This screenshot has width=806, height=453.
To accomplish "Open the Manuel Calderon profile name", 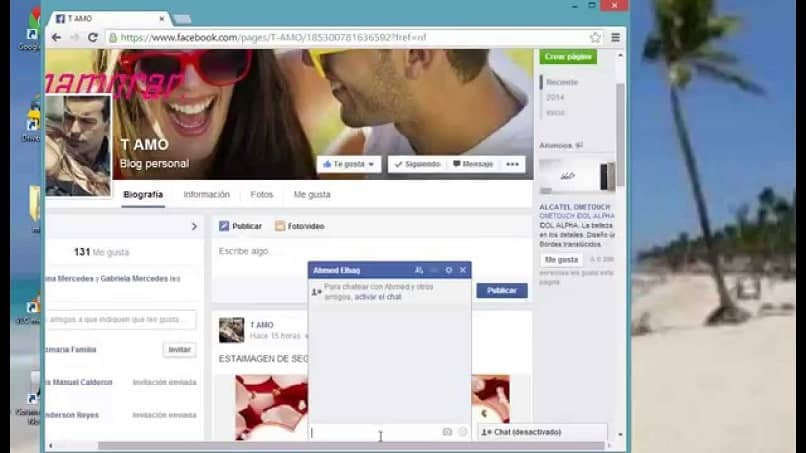I will click(80, 382).
